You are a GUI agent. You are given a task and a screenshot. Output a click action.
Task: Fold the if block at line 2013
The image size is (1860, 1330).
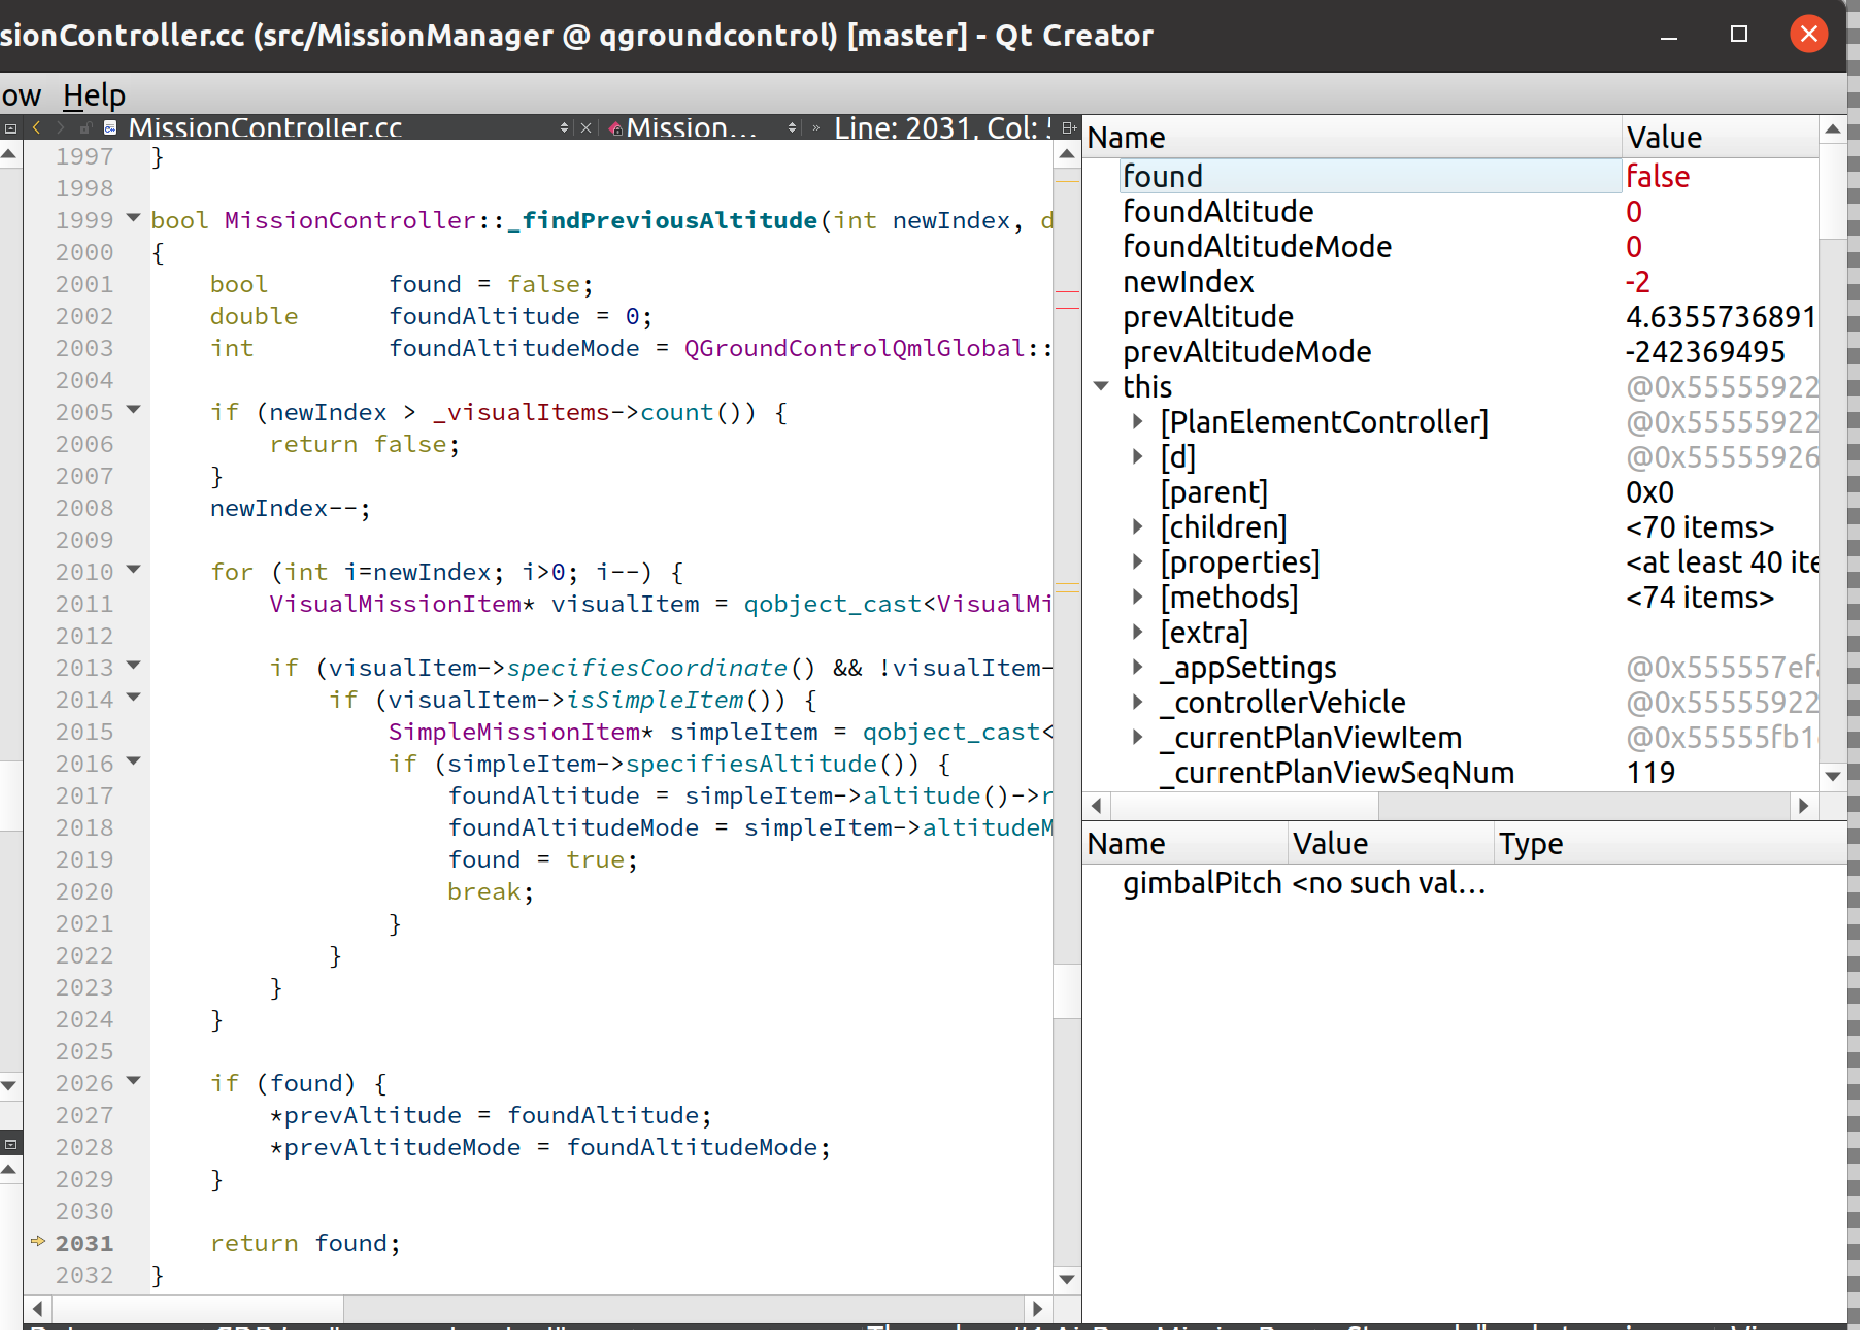point(133,665)
